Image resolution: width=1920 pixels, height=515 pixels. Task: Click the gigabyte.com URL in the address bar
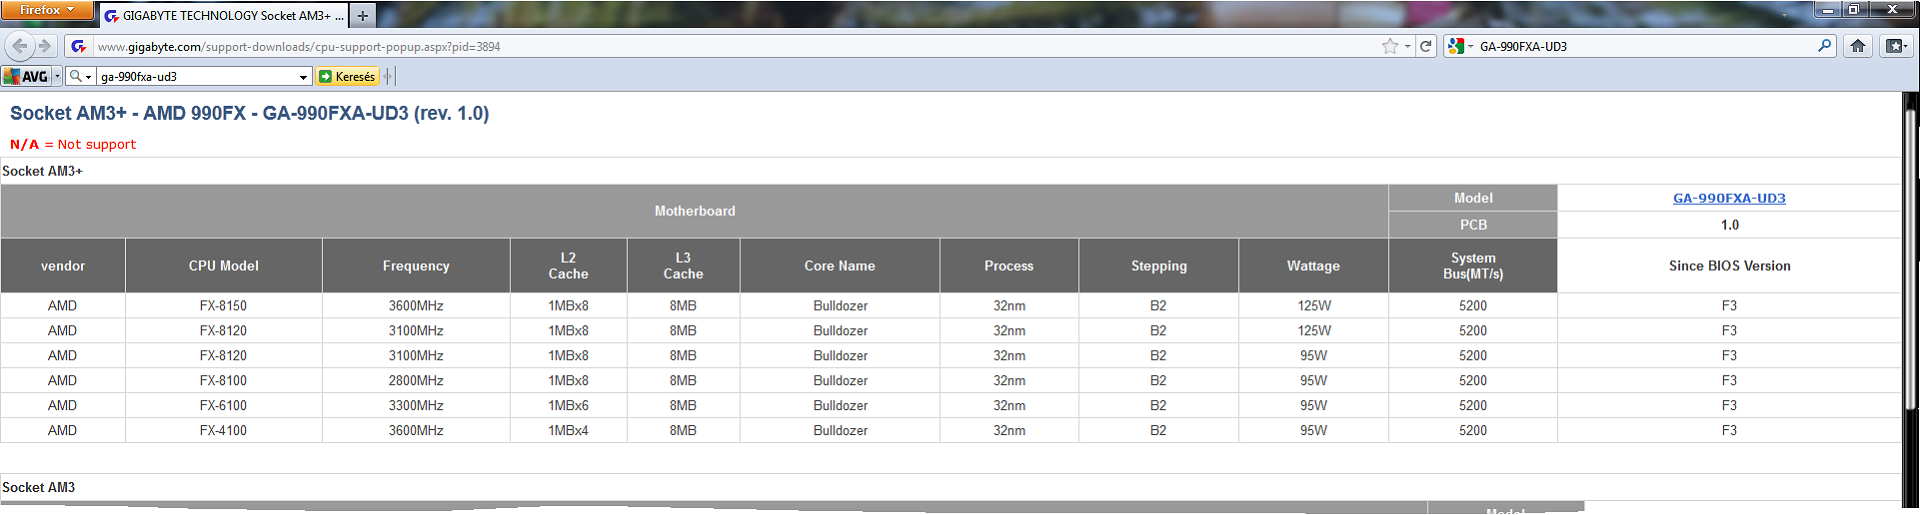point(299,47)
